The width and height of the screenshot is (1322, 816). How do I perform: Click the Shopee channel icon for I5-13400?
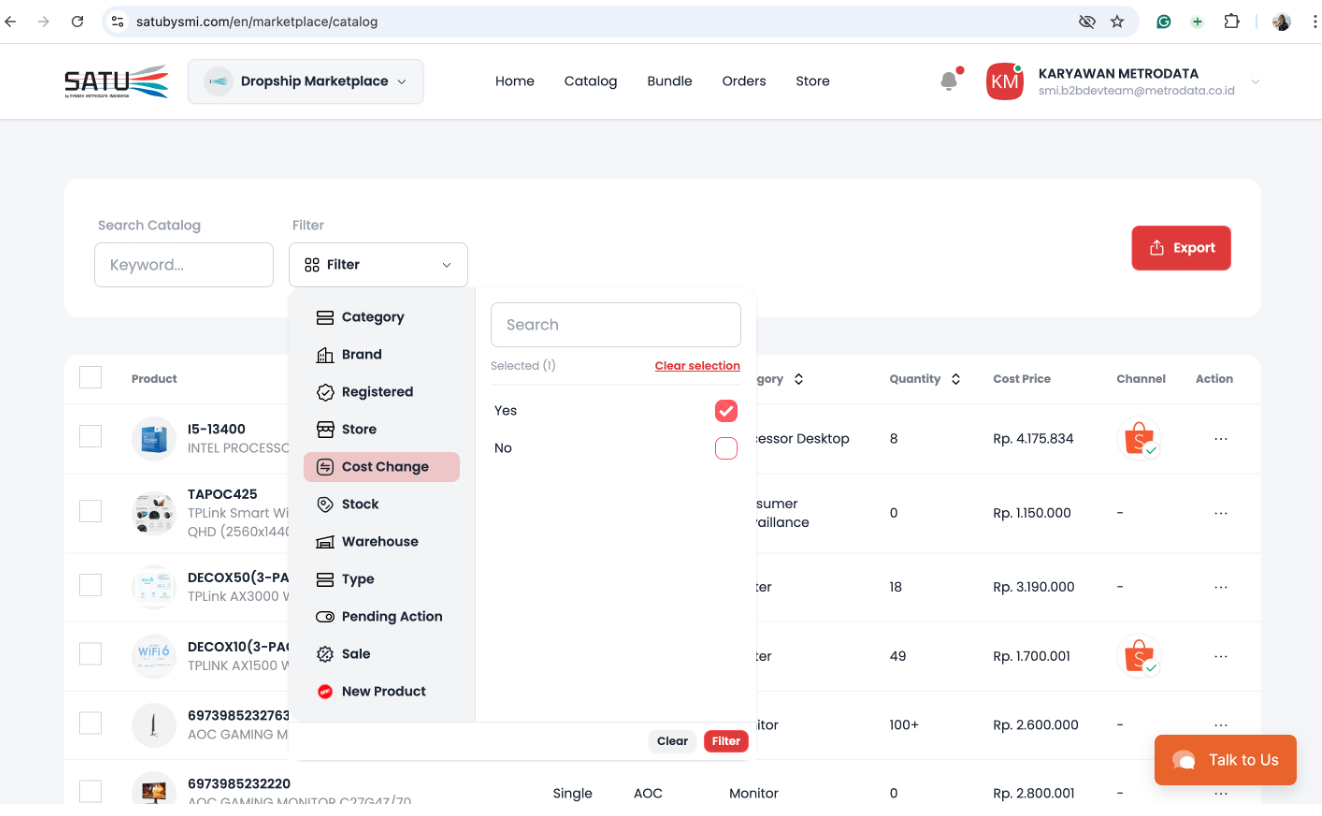(x=1138, y=438)
